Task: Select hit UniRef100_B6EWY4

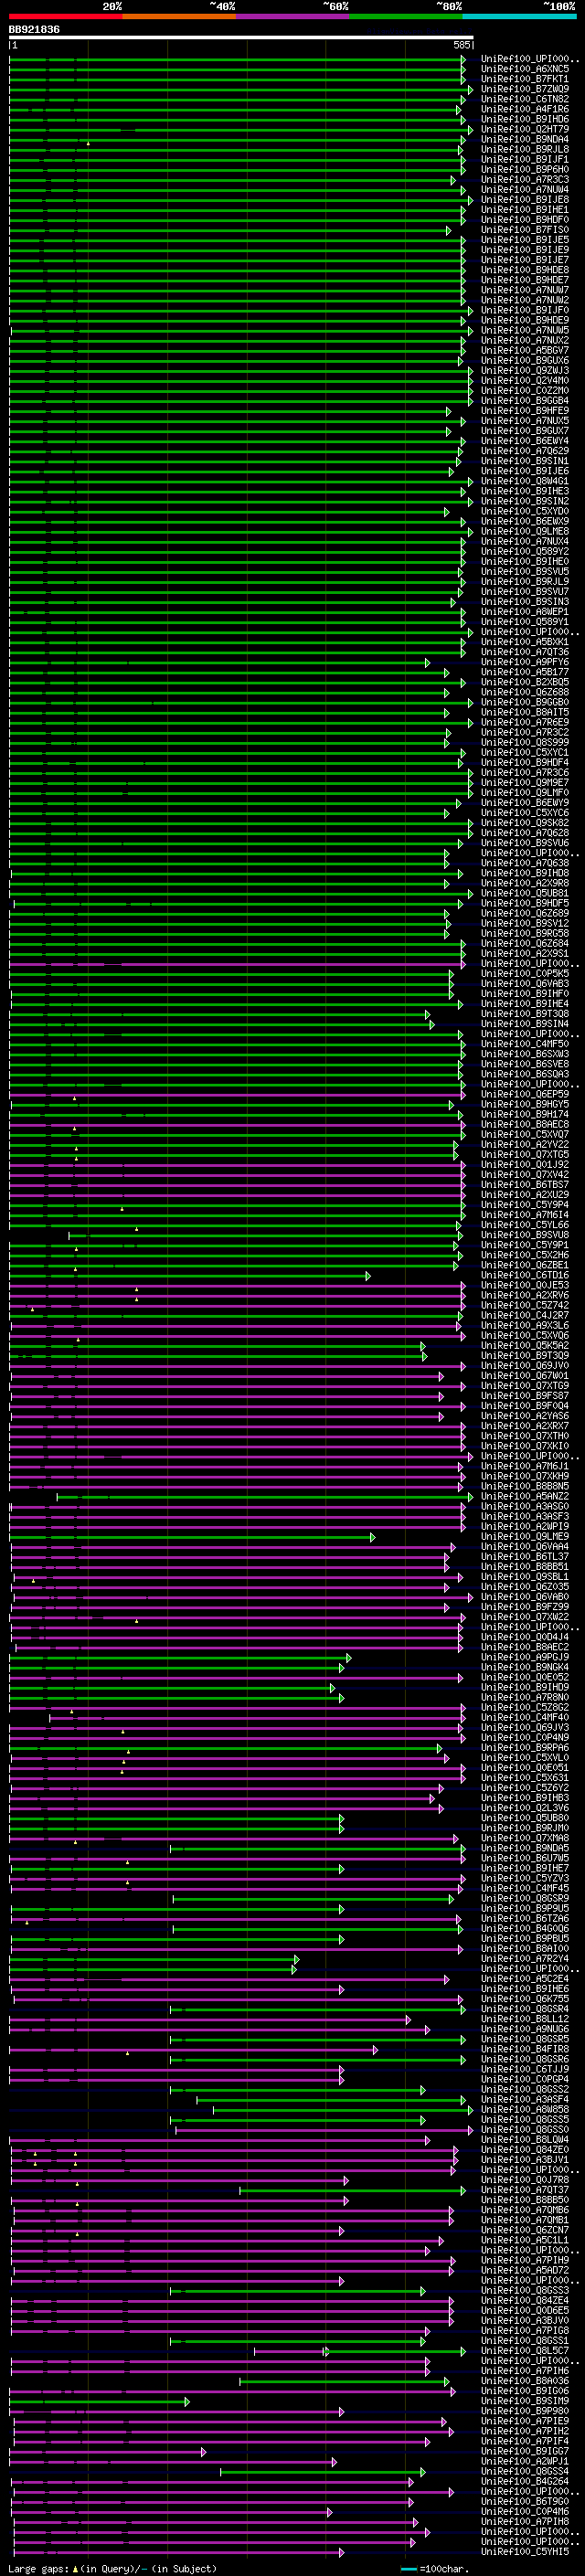Action: point(525,441)
